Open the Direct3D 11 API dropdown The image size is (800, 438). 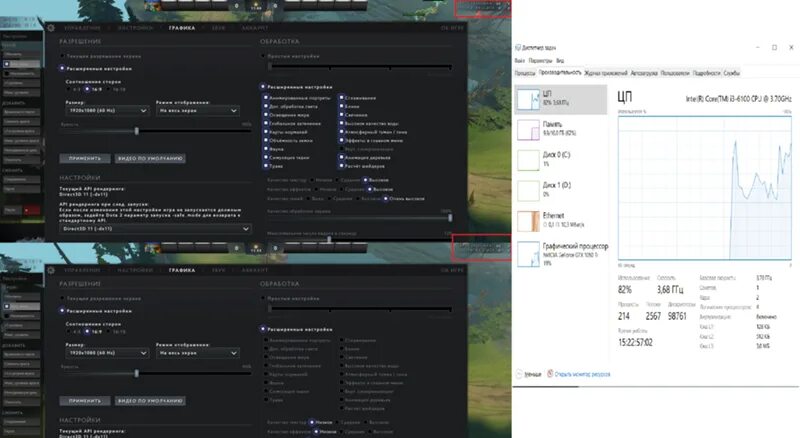click(155, 229)
